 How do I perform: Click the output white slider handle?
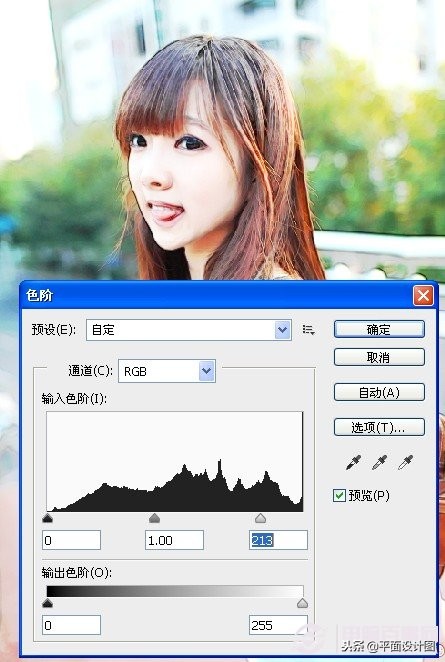302,603
